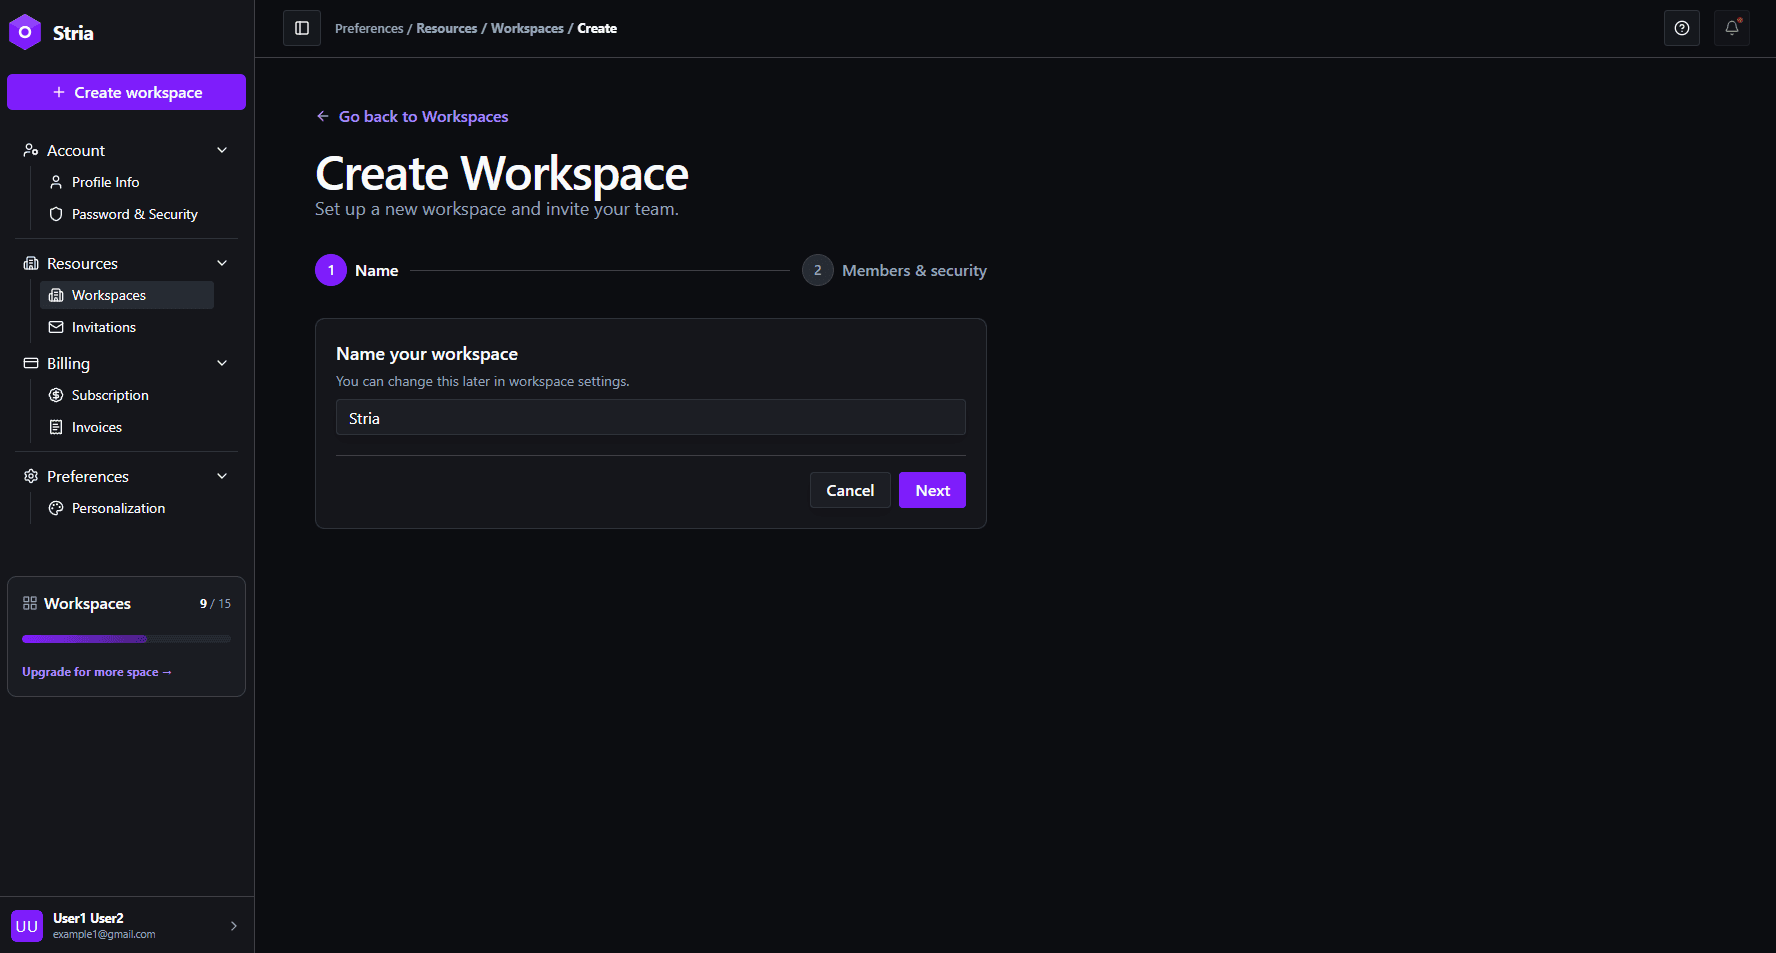Image resolution: width=1776 pixels, height=953 pixels.
Task: Click the Invoices document icon
Action: click(56, 427)
